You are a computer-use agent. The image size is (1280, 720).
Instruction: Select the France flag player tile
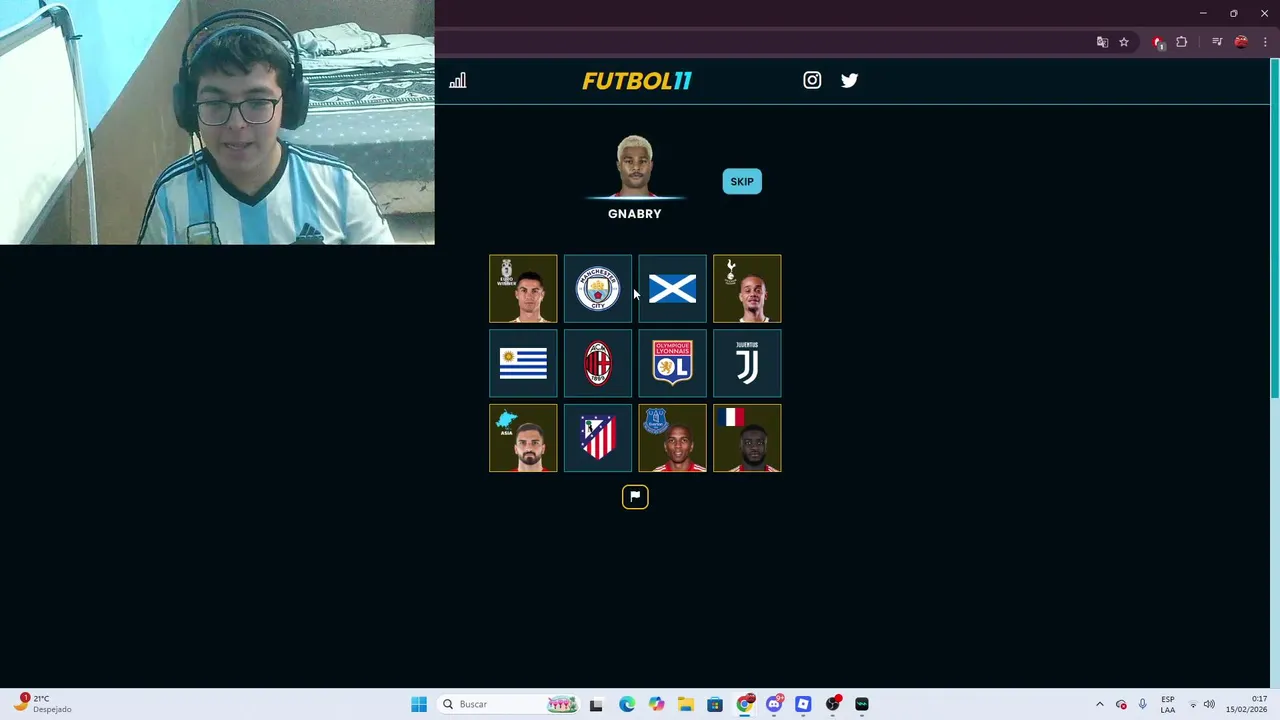[747, 438]
